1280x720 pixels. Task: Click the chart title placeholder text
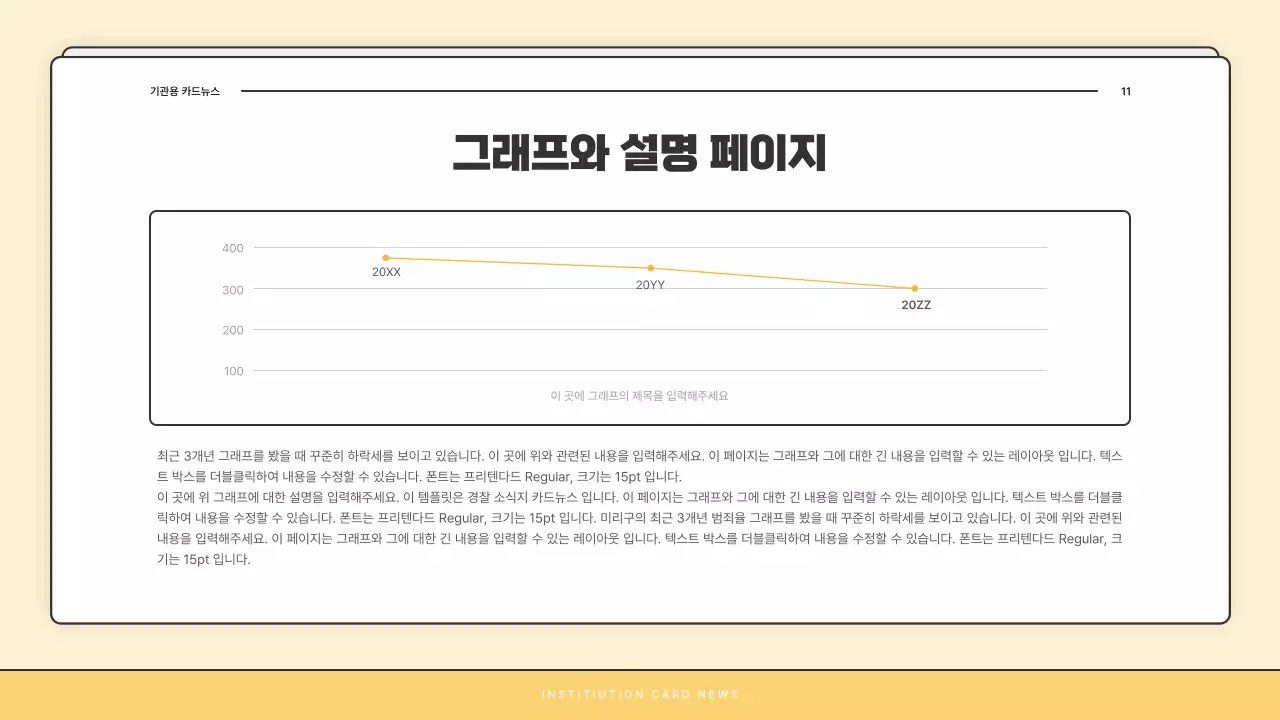[639, 395]
